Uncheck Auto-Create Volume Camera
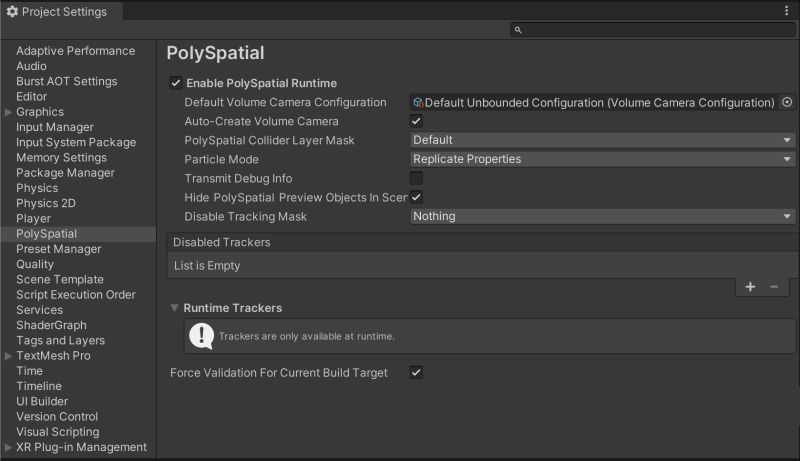Viewport: 800px width, 461px height. 416,121
